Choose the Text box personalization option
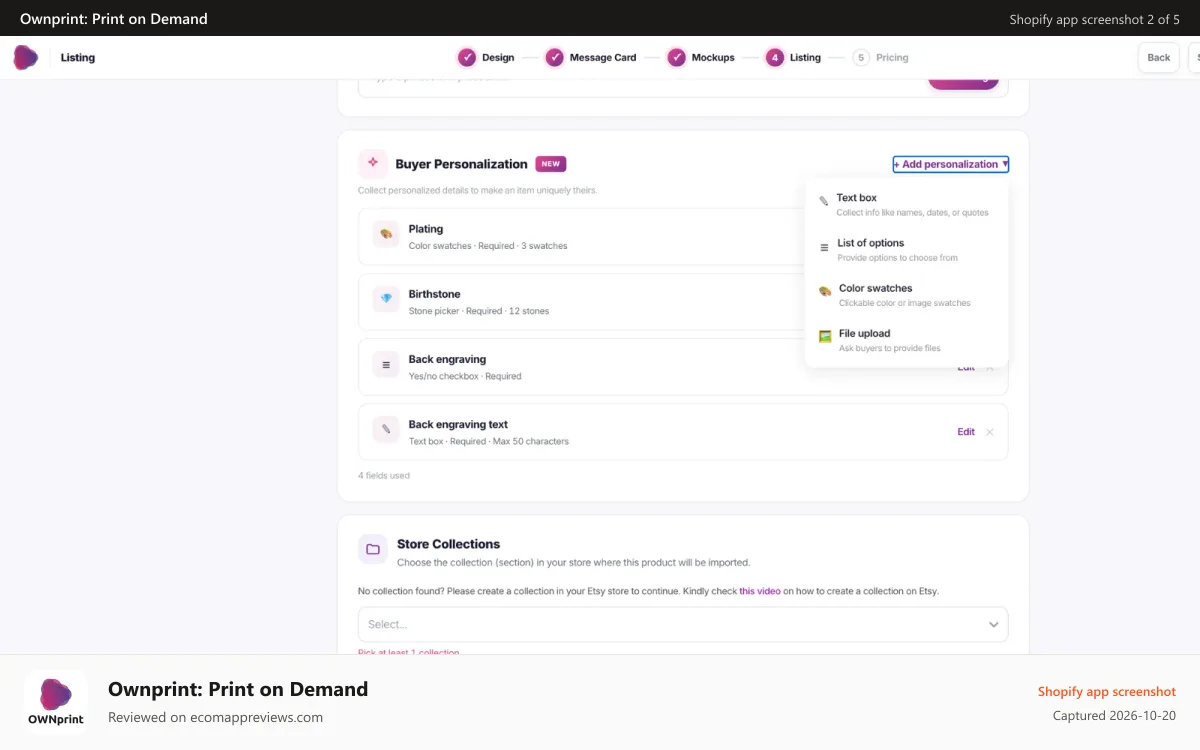This screenshot has height=750, width=1200. tap(906, 204)
